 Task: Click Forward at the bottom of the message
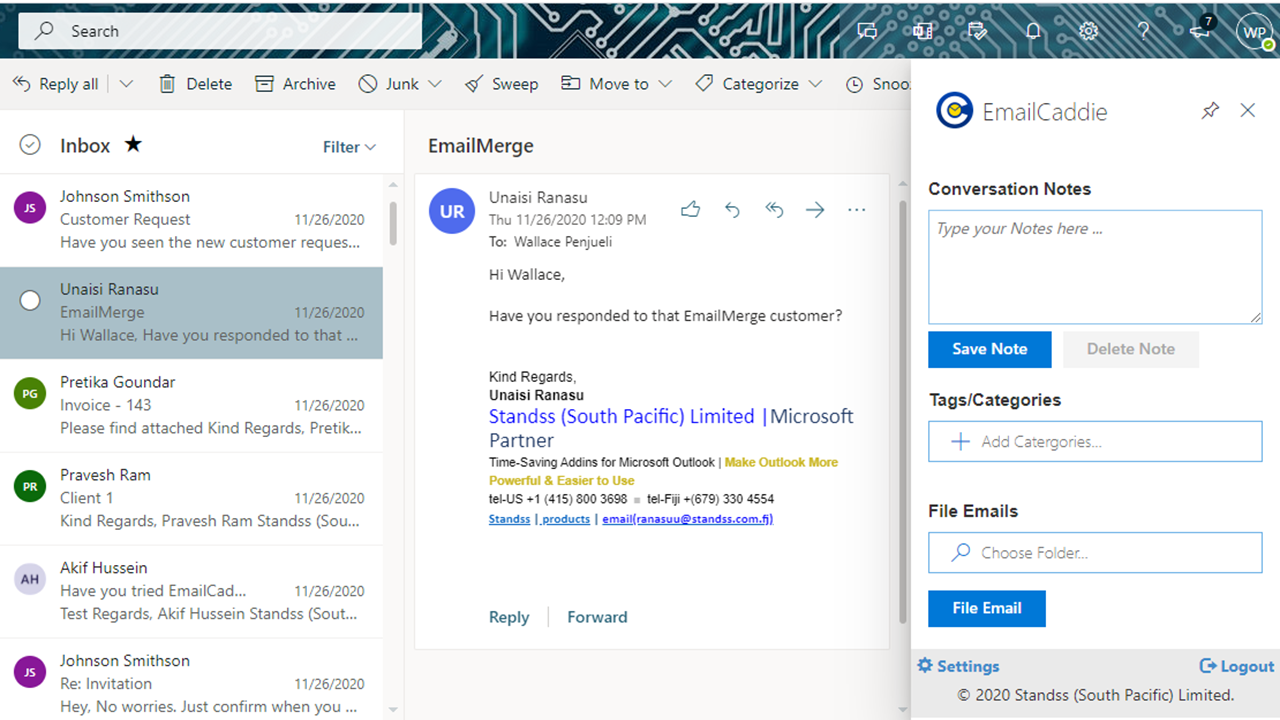point(597,617)
